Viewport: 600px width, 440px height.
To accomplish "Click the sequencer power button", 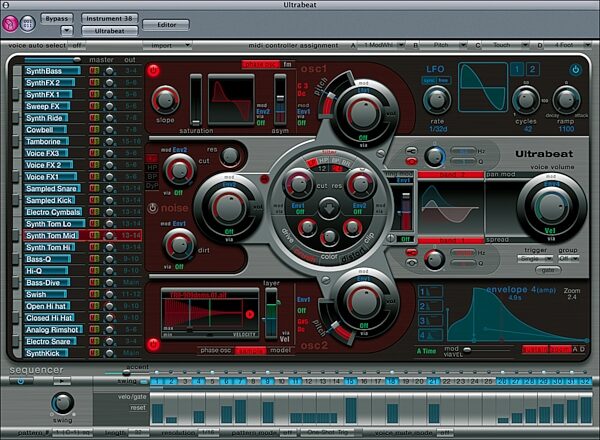I will (20, 381).
